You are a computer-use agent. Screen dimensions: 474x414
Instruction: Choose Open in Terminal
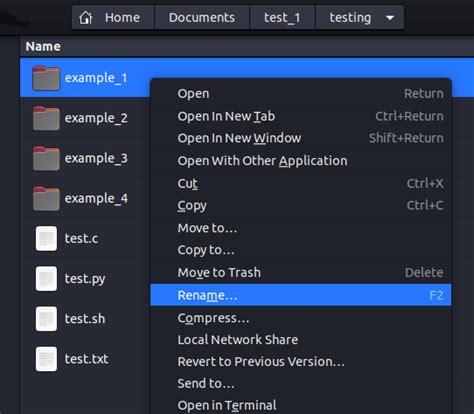(x=301, y=405)
